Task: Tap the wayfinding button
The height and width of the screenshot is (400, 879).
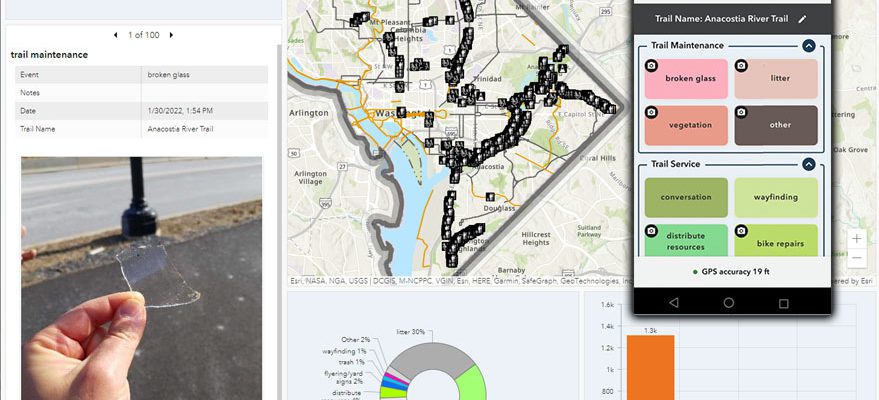Action: 776,197
